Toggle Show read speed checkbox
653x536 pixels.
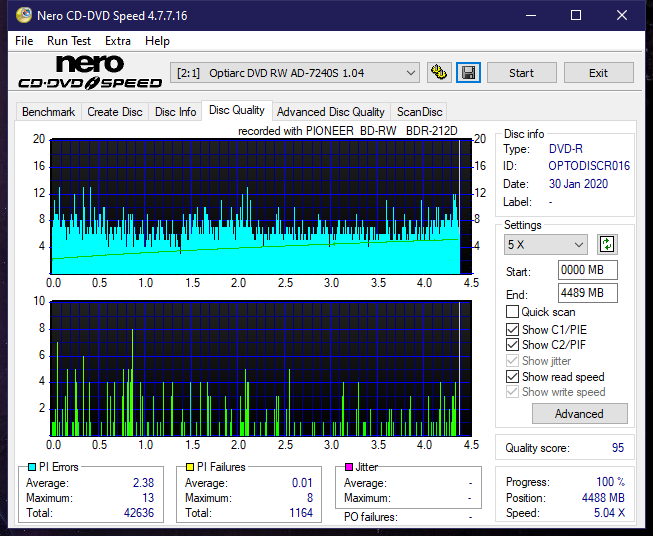(x=513, y=377)
